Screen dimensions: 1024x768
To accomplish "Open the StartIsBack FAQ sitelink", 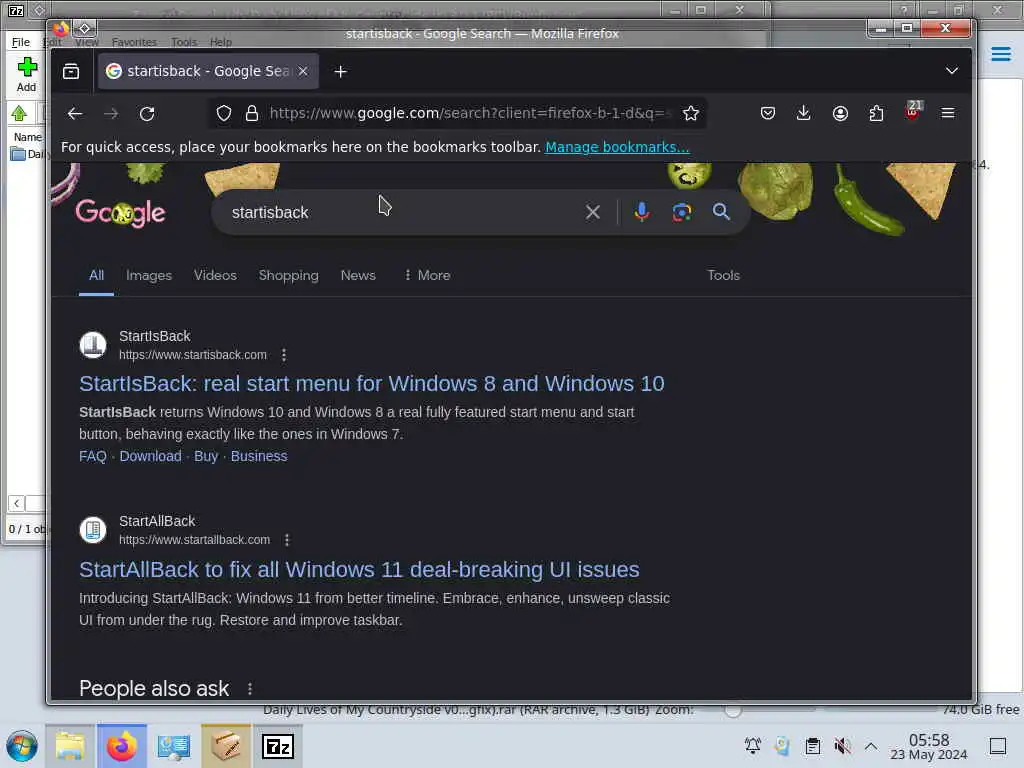I will coord(93,456).
